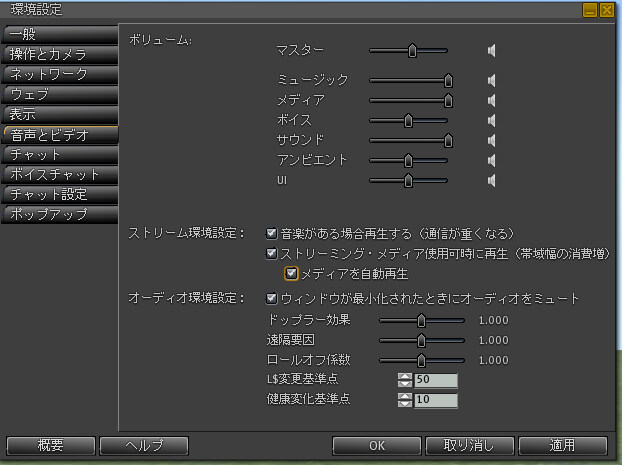
Task: Confirm settings with OK button
Action: (377, 446)
